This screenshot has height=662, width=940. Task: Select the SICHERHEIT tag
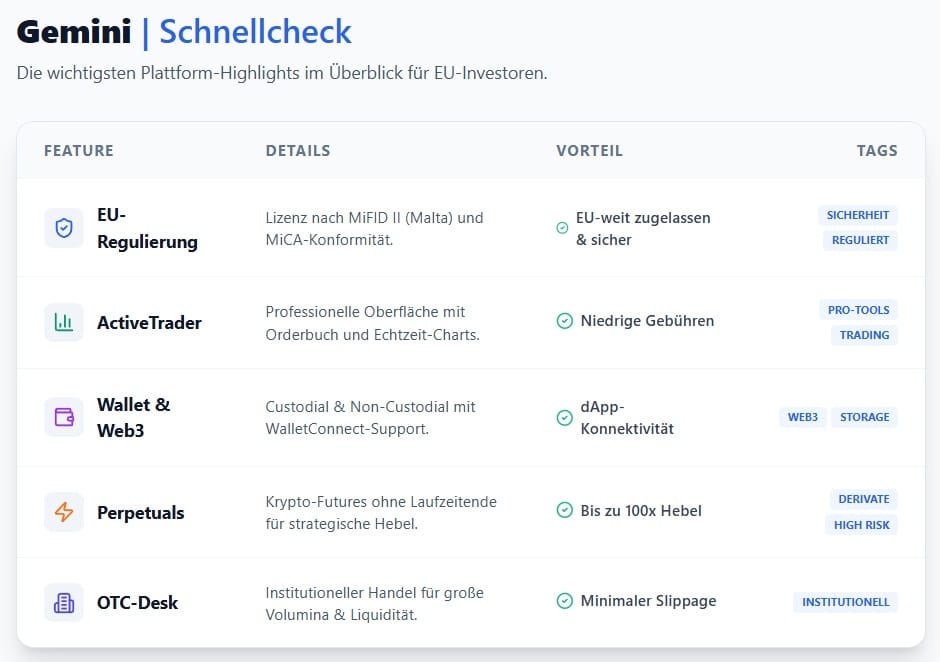click(x=858, y=214)
